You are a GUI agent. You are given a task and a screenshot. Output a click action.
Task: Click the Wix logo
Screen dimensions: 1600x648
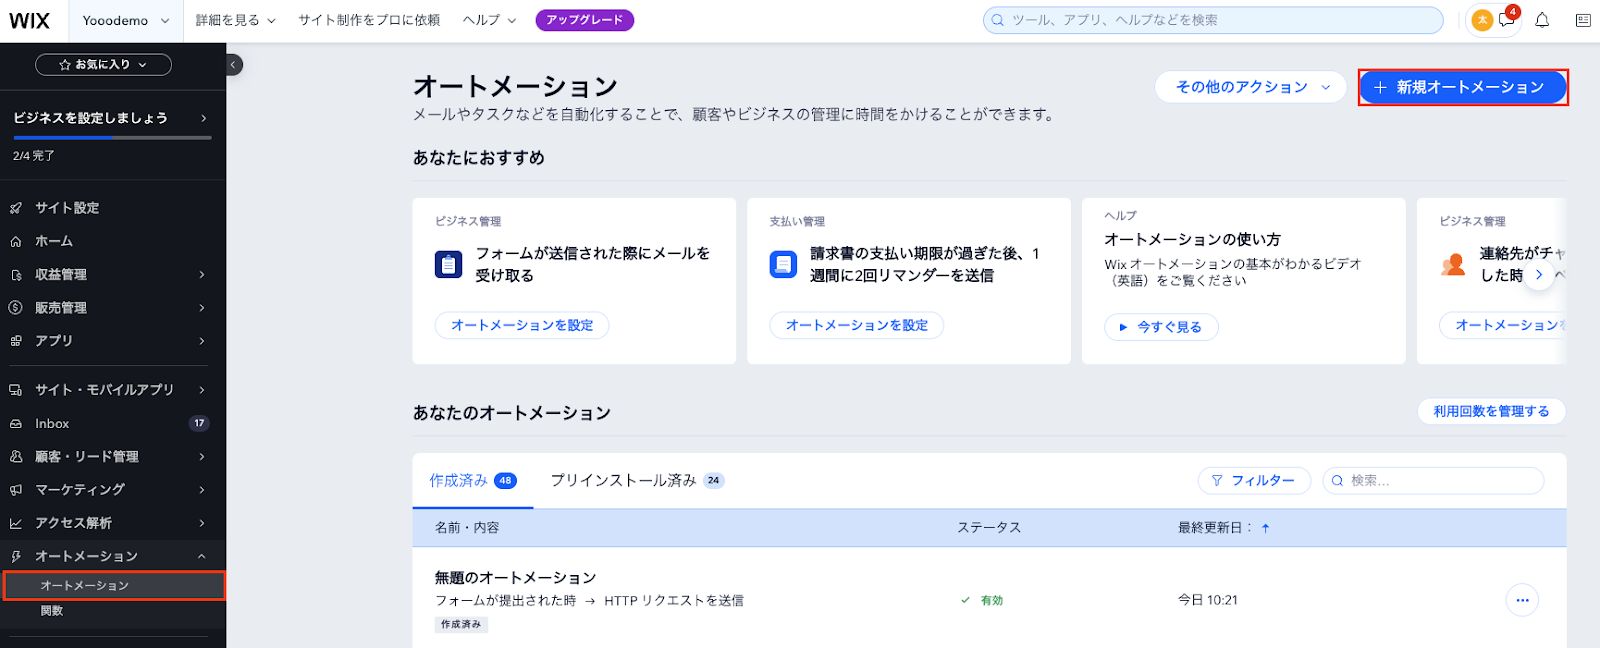coord(29,21)
